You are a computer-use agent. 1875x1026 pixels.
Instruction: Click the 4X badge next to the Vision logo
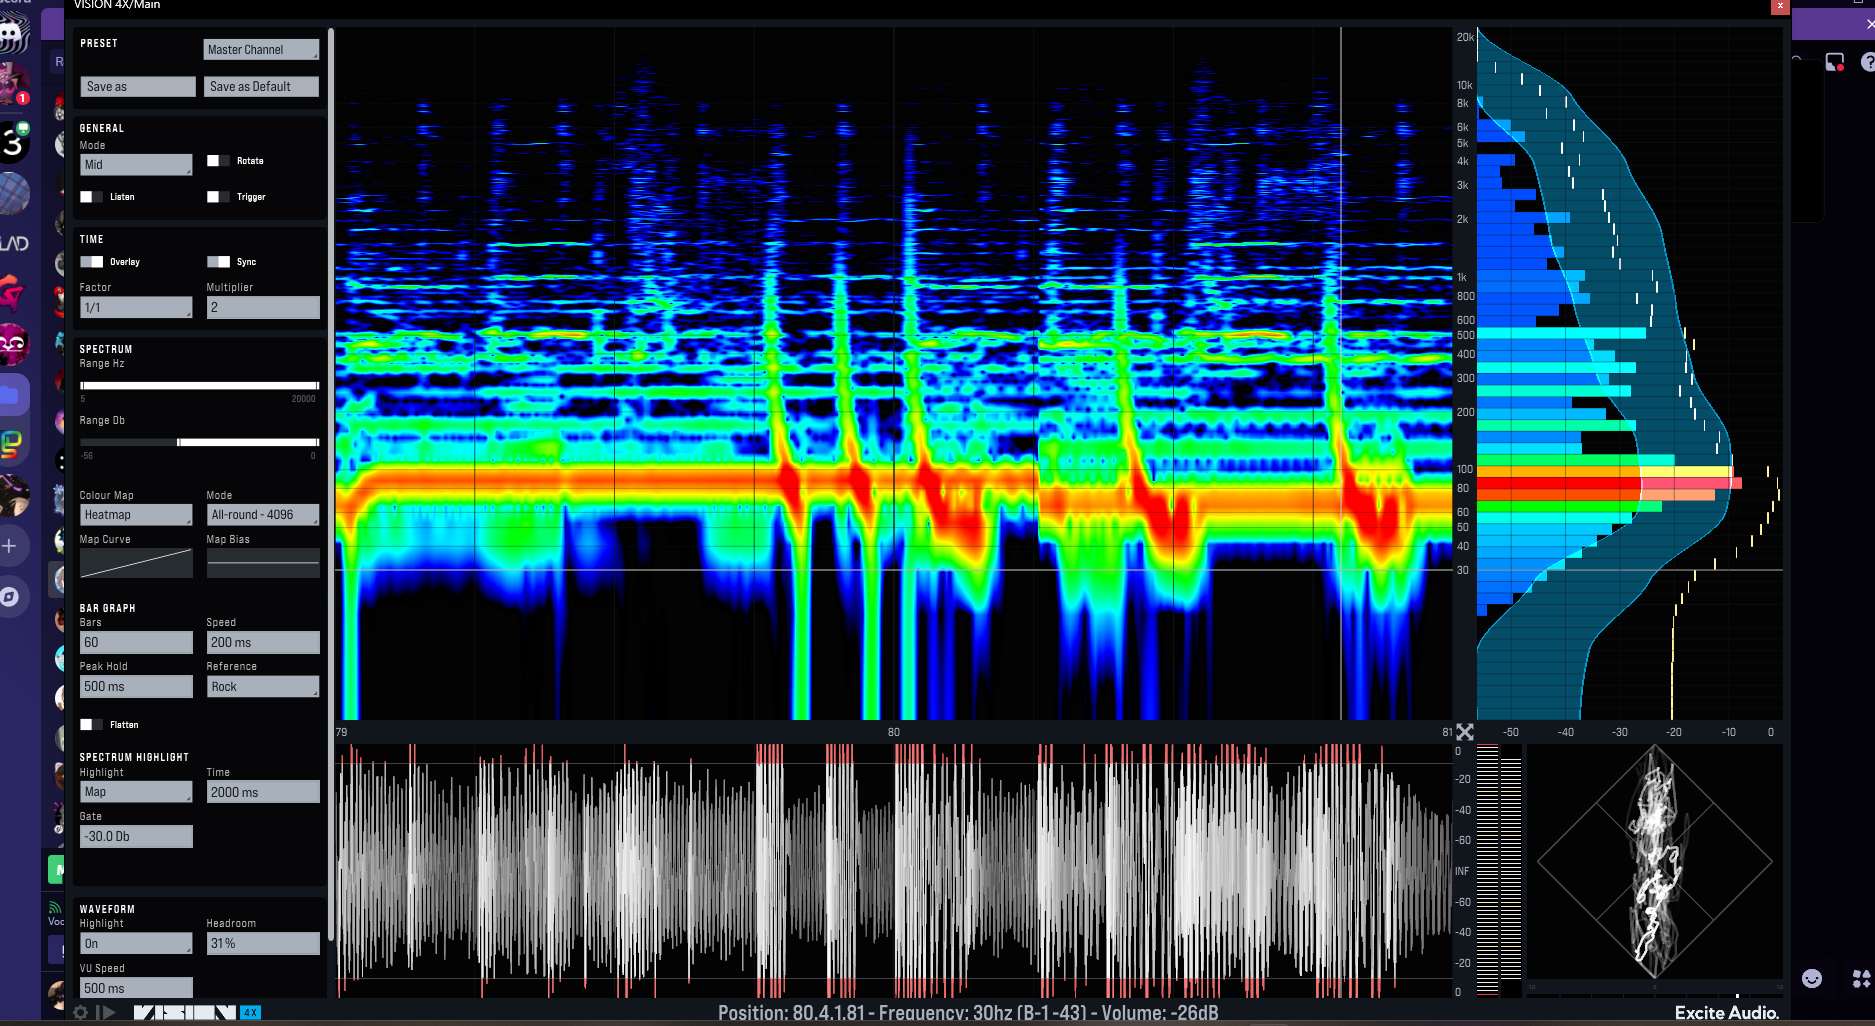point(250,1012)
